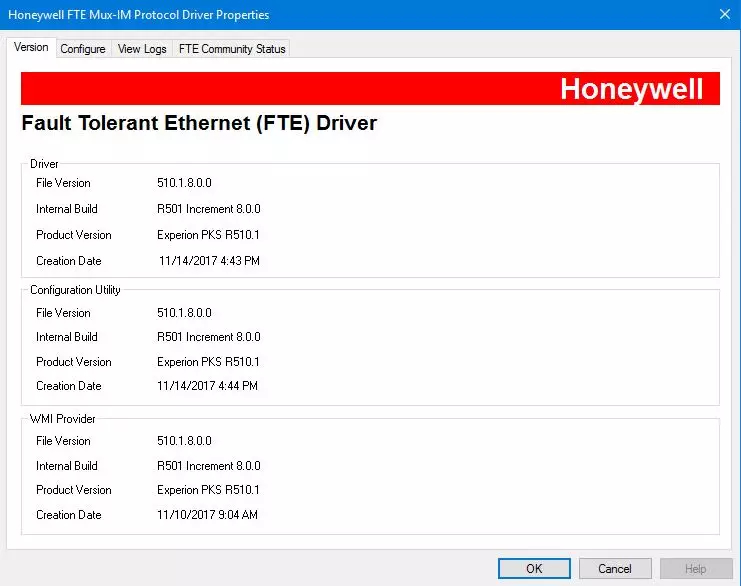This screenshot has width=741, height=586.
Task: Select Configuration Utility Internal Build value
Action: [x=209, y=337]
